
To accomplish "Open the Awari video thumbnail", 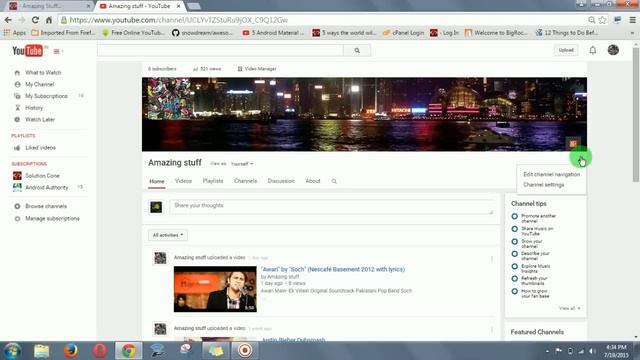I will (215, 289).
